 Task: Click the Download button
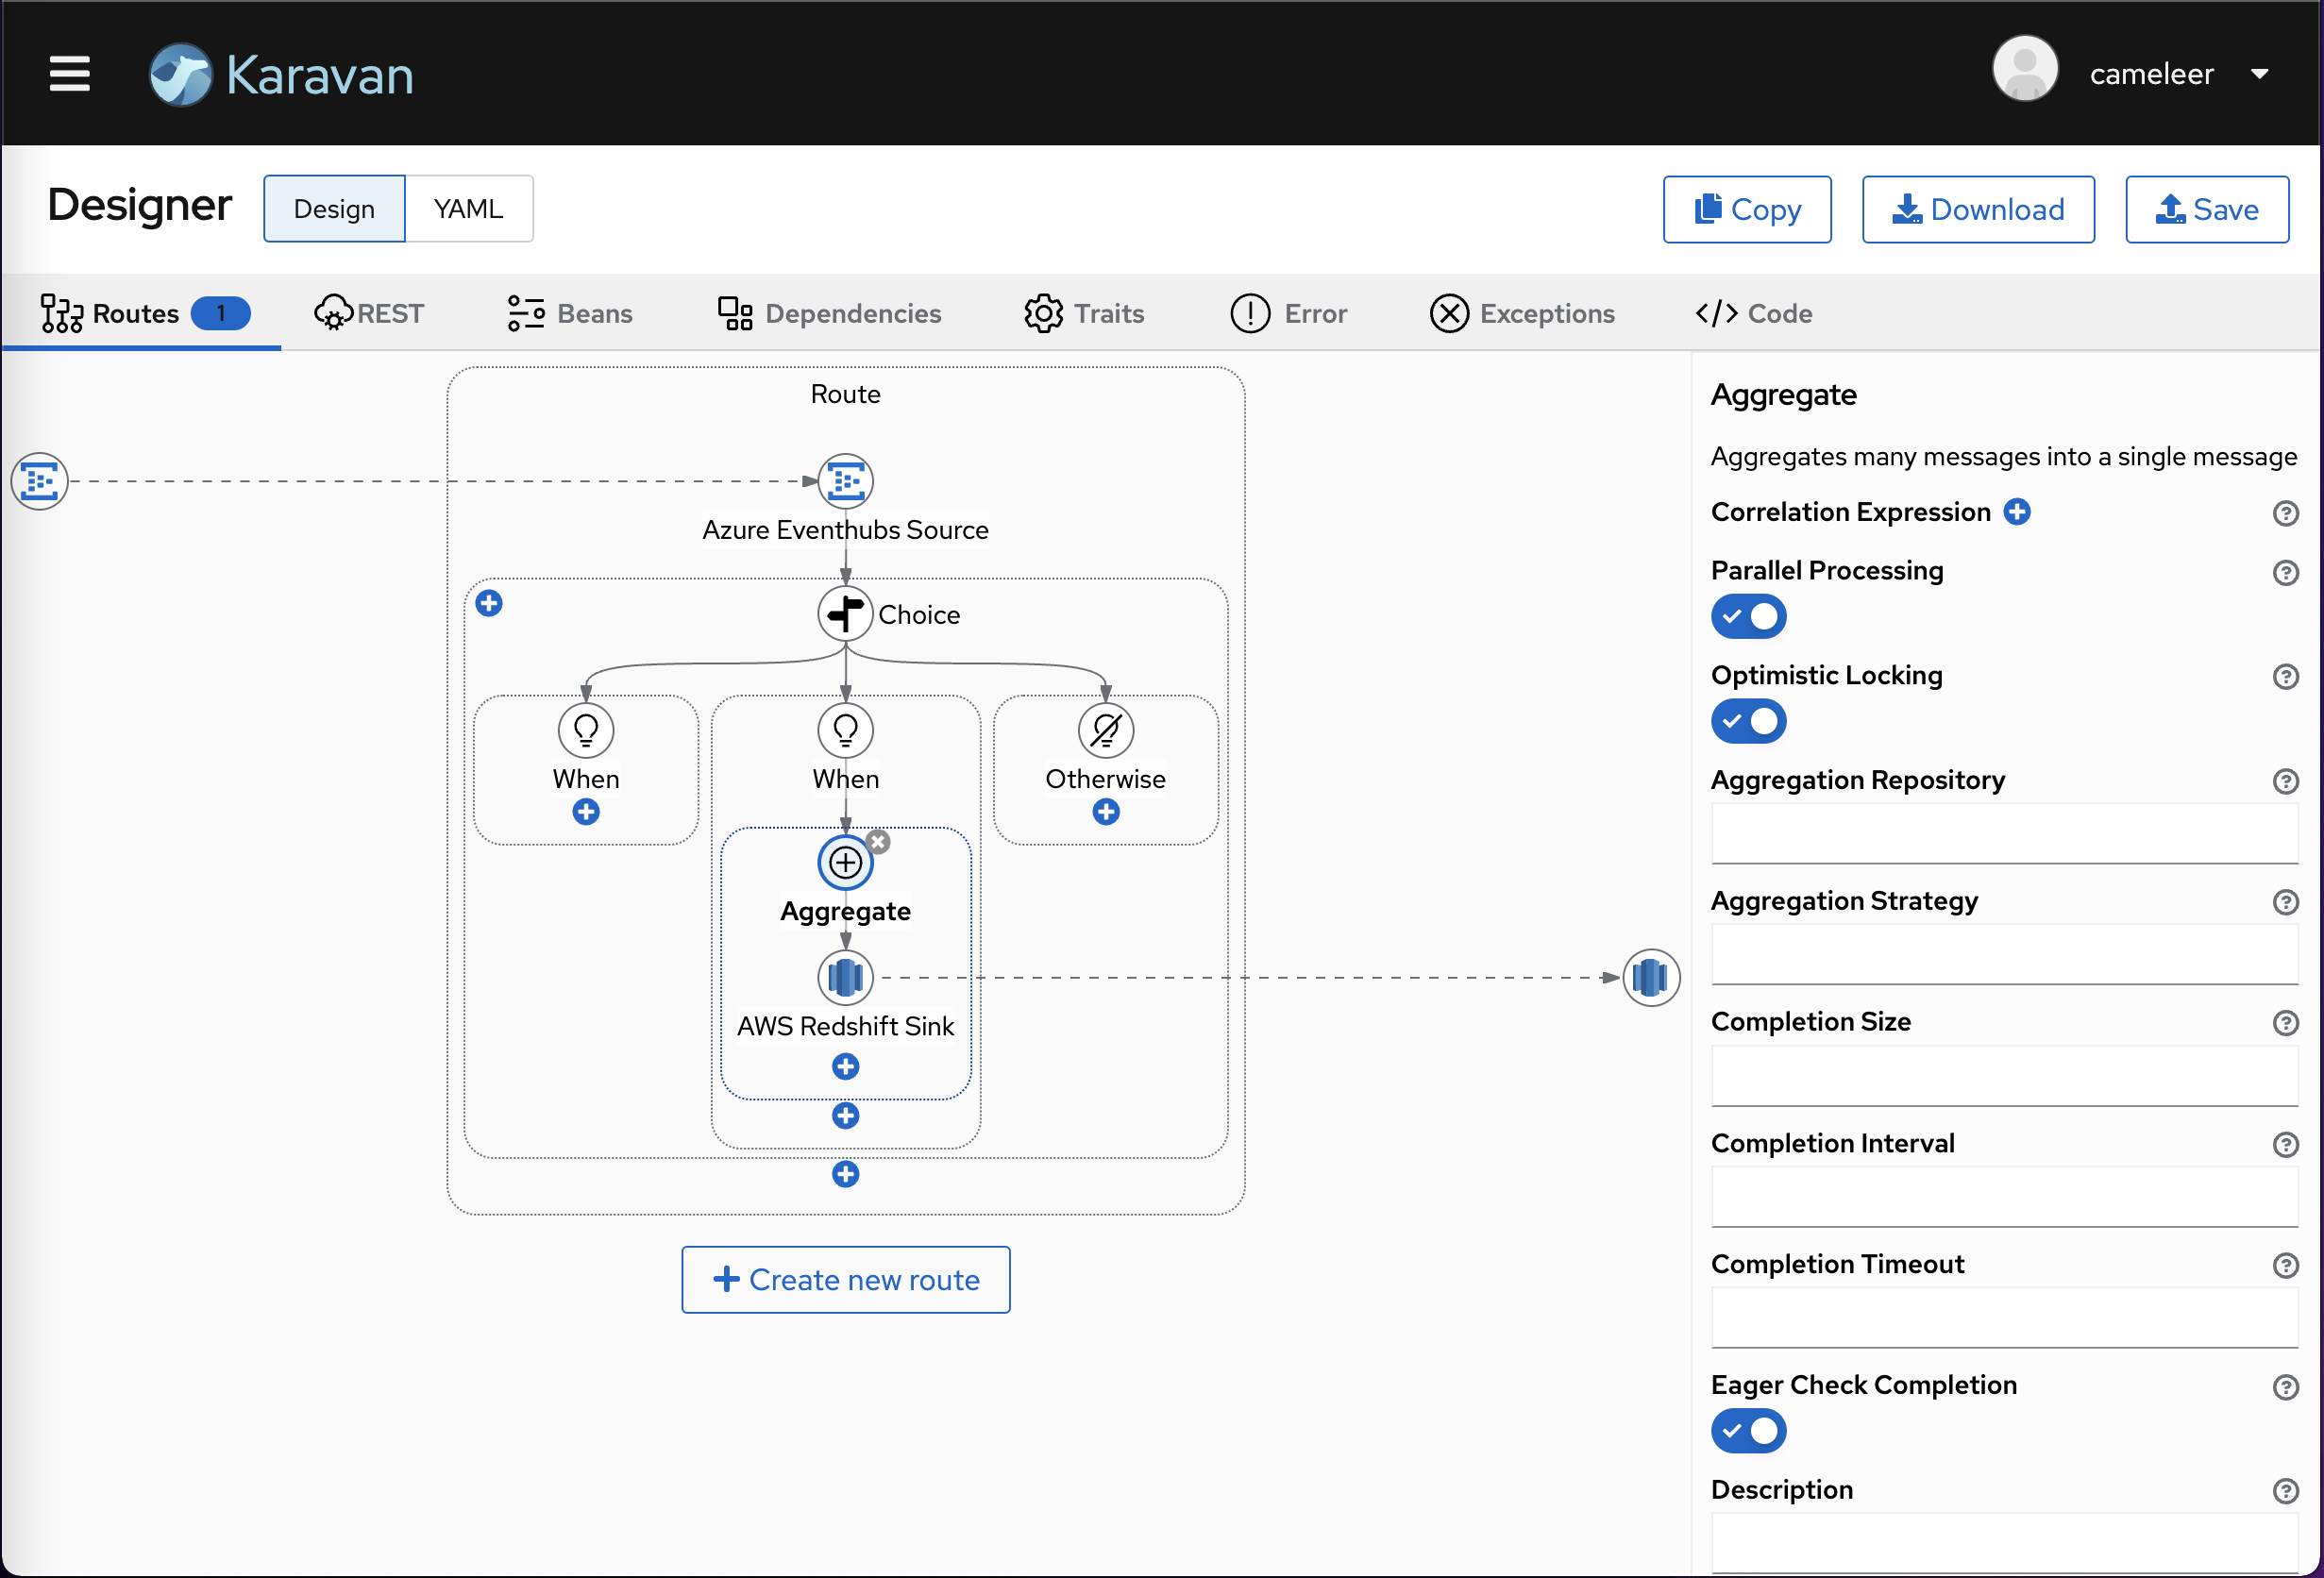(x=1977, y=209)
